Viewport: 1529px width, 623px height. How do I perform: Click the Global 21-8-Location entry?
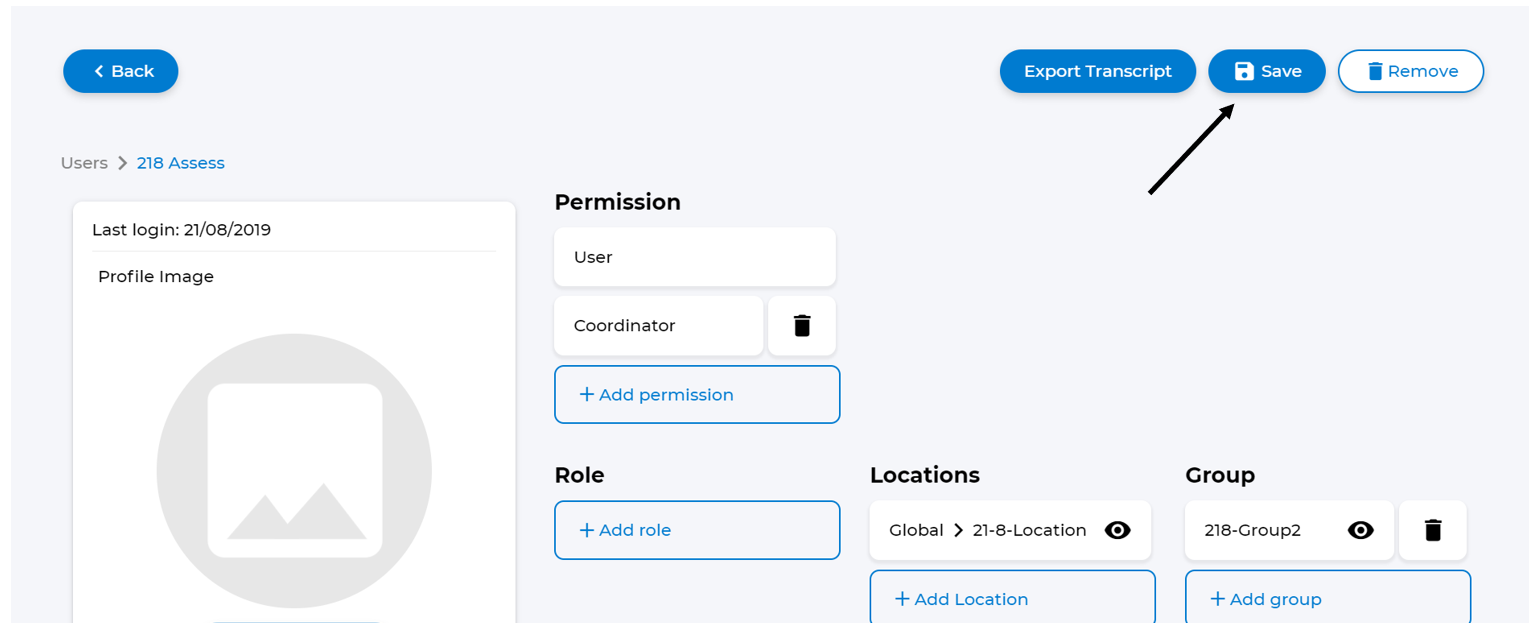click(987, 530)
